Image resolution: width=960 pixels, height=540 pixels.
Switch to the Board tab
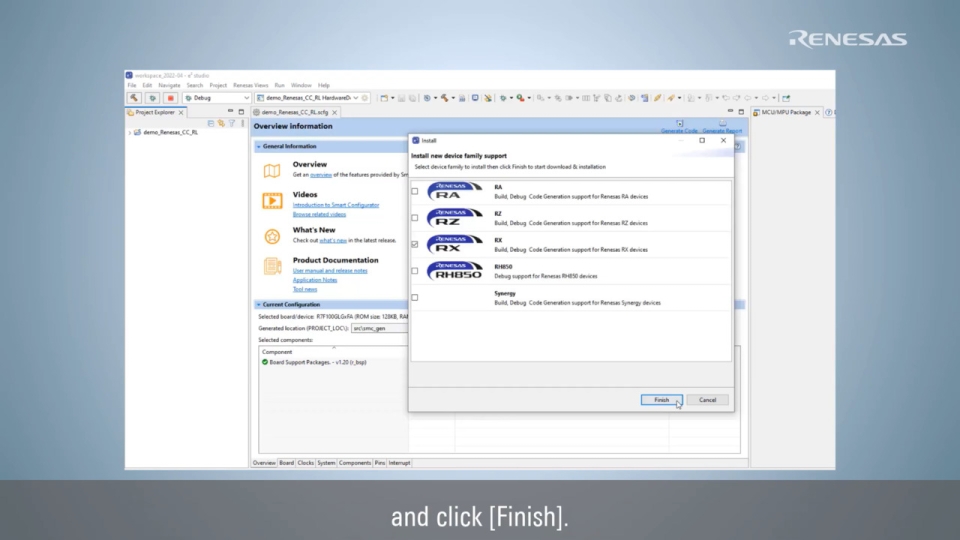pyautogui.click(x=287, y=463)
